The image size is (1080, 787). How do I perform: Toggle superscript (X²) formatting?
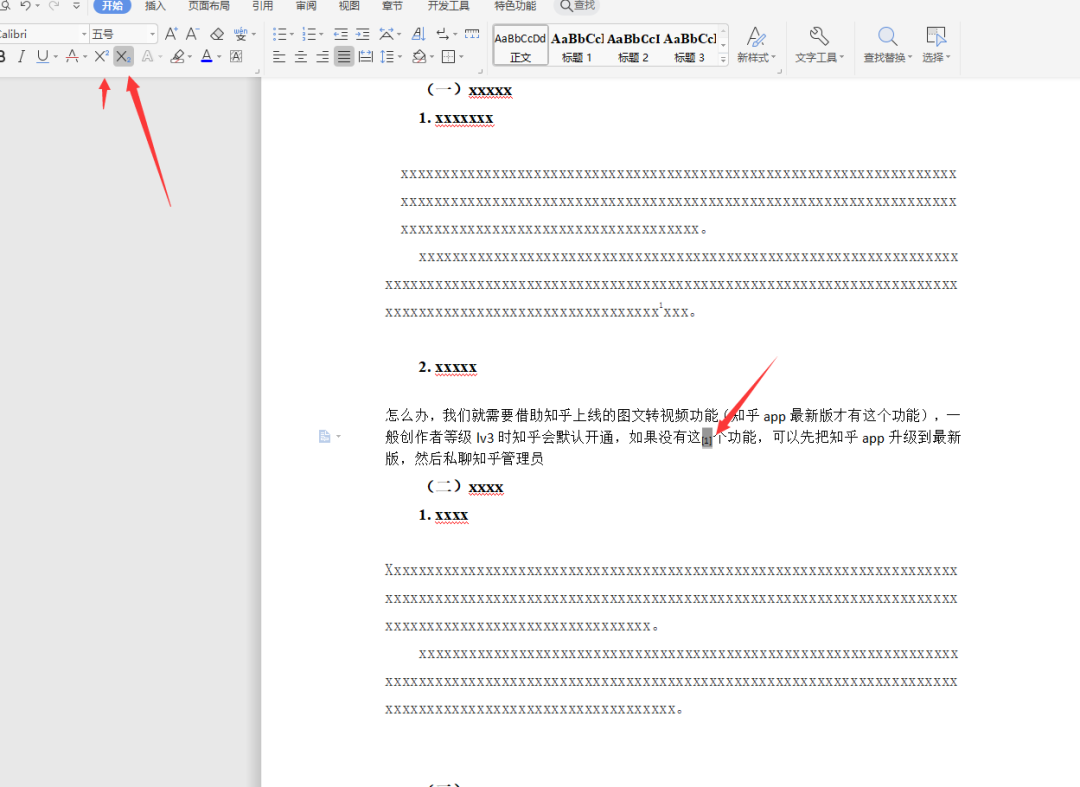point(101,57)
